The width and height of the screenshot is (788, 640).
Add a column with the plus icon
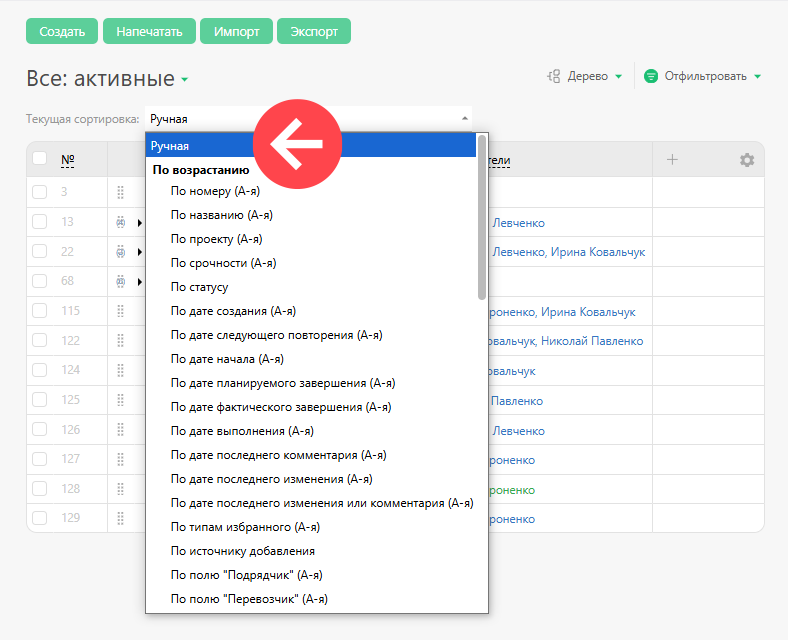(x=672, y=160)
